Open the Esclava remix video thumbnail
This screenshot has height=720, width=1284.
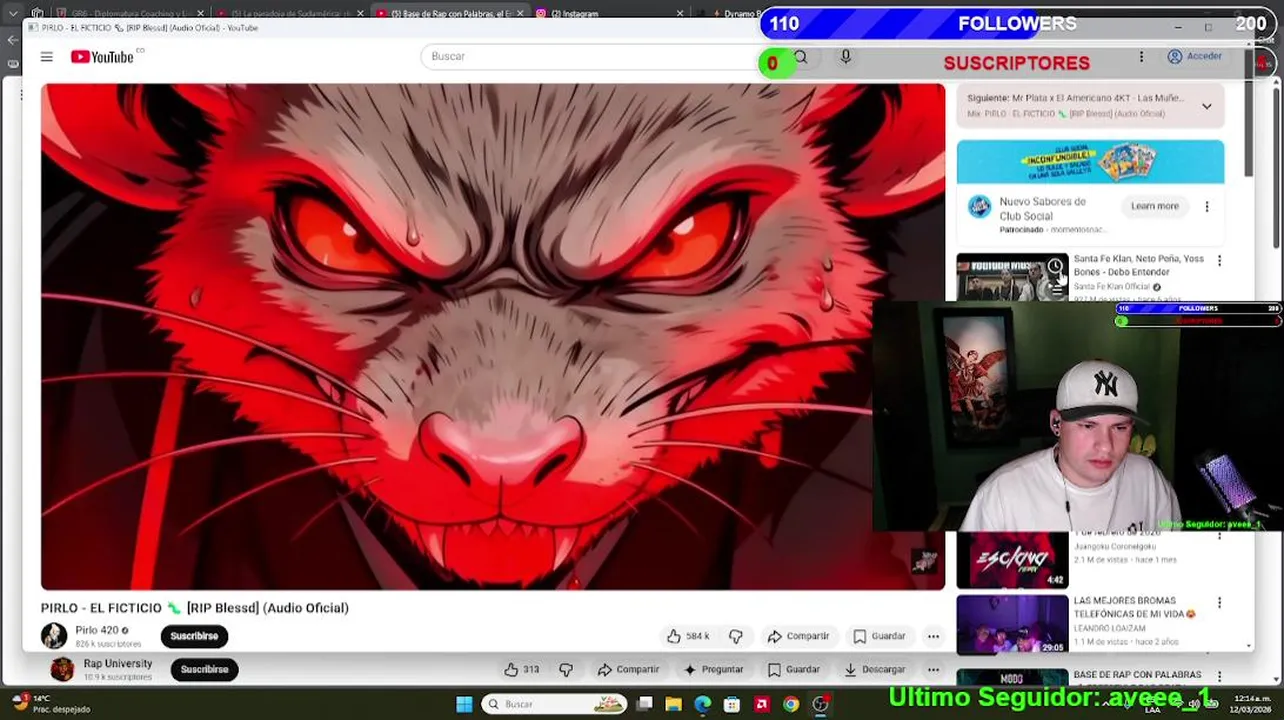[1012, 560]
